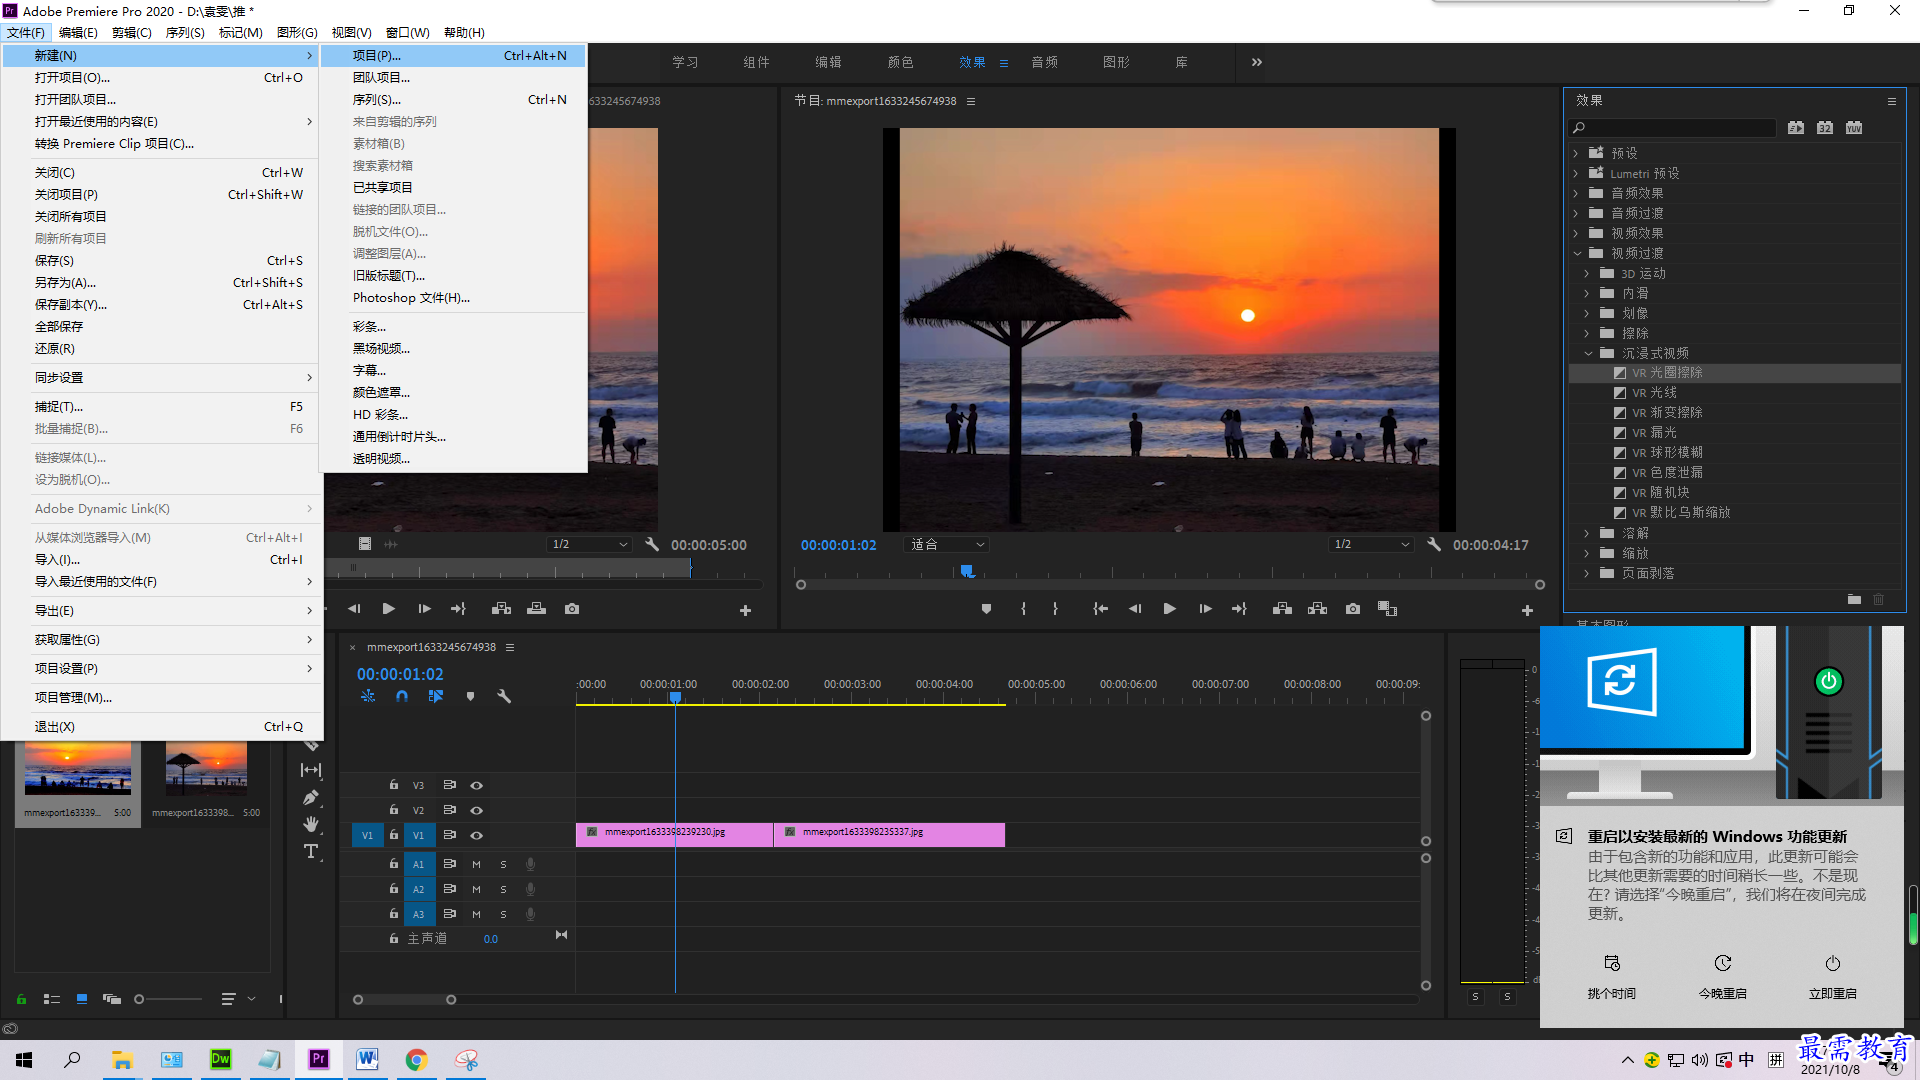Click 今晚重启 in Windows update prompt
This screenshot has height=1080, width=1920.
click(1722, 976)
